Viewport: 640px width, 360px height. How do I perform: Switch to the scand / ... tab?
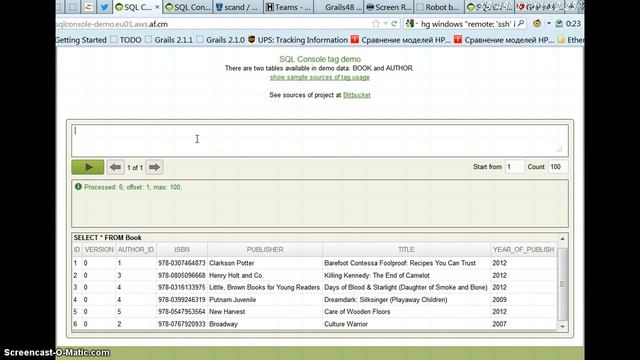(238, 7)
